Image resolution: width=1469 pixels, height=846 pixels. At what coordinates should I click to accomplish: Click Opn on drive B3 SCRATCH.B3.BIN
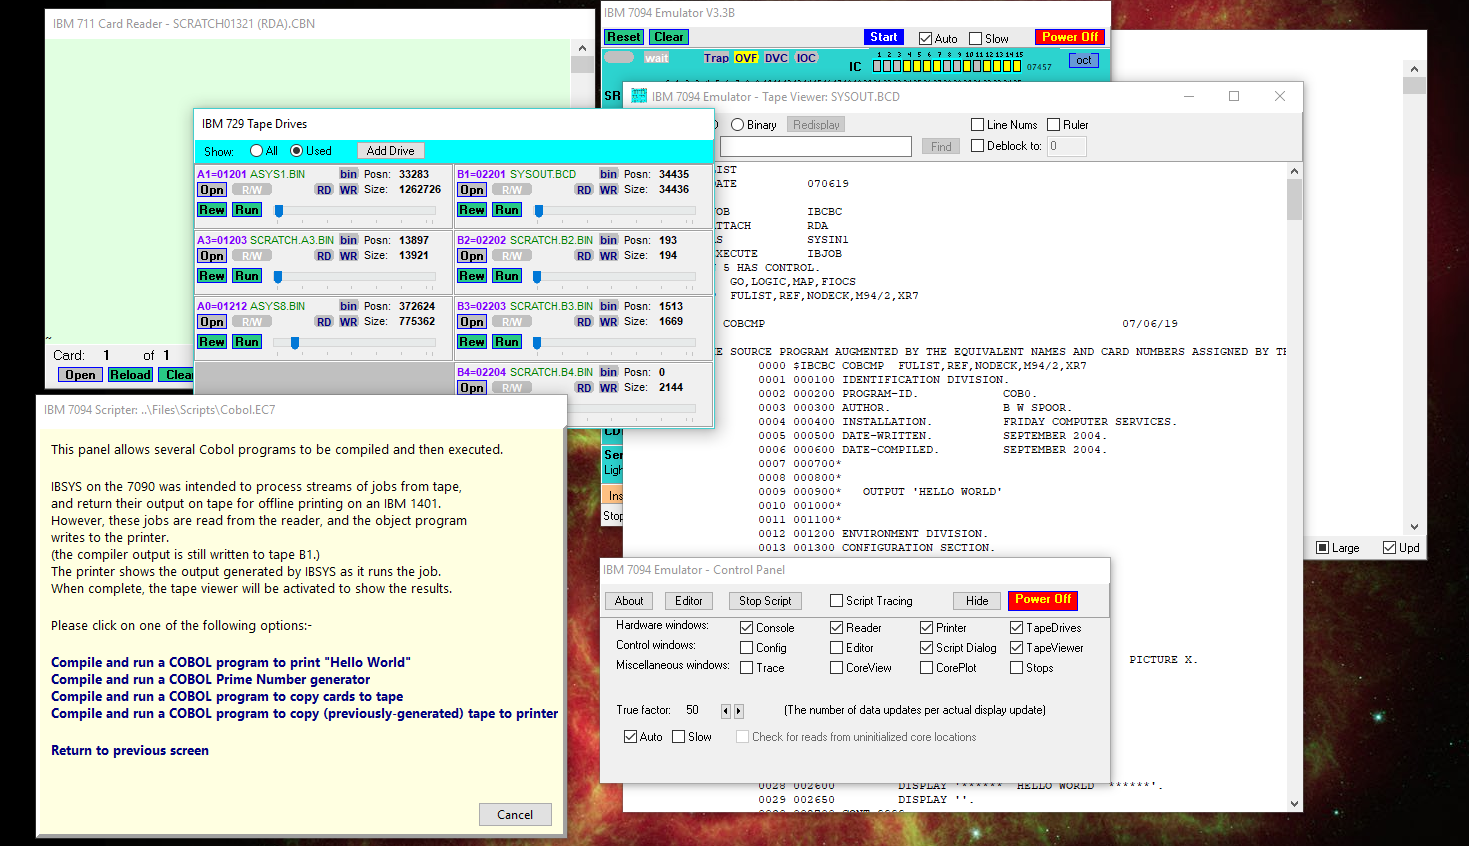[x=472, y=322]
